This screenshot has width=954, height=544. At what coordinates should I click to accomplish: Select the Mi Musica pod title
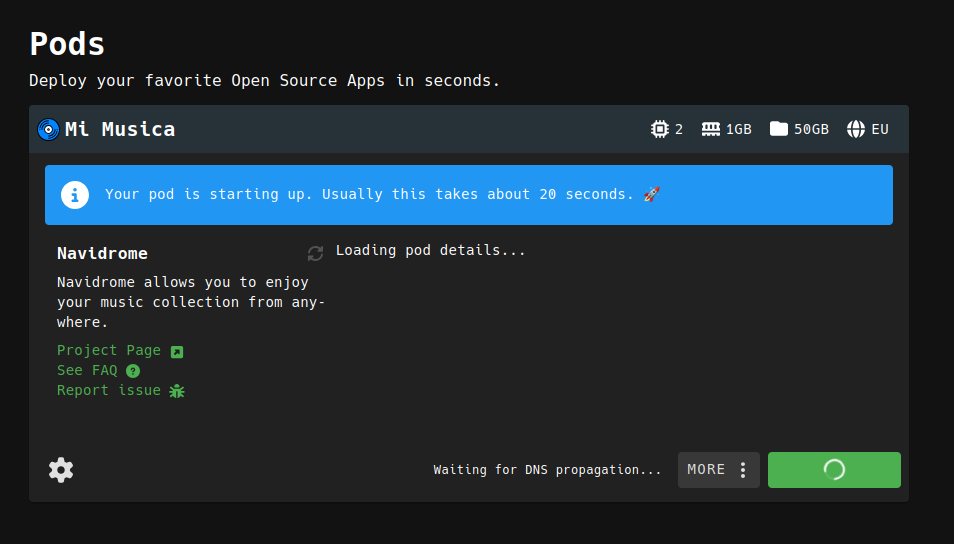click(x=120, y=129)
